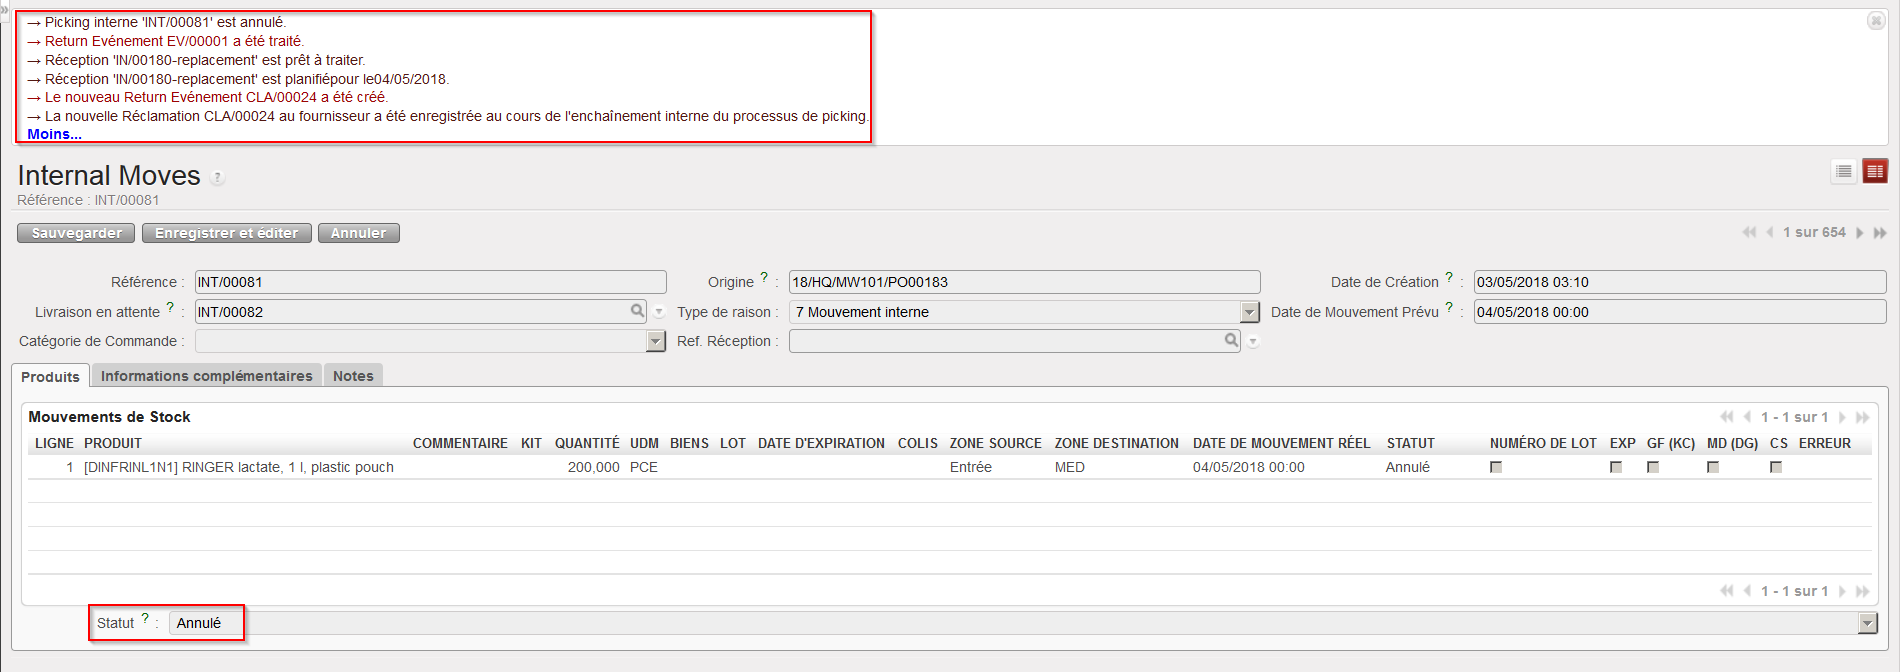Toggle EXP checkbox for RINGER lactate
Screen dimensions: 1900x672
coord(1616,467)
